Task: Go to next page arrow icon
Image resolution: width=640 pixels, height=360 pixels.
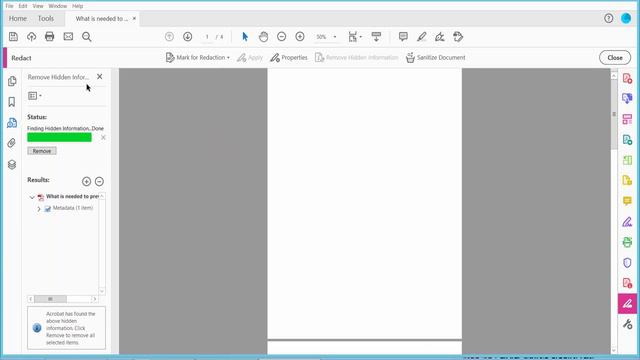Action: click(187, 37)
